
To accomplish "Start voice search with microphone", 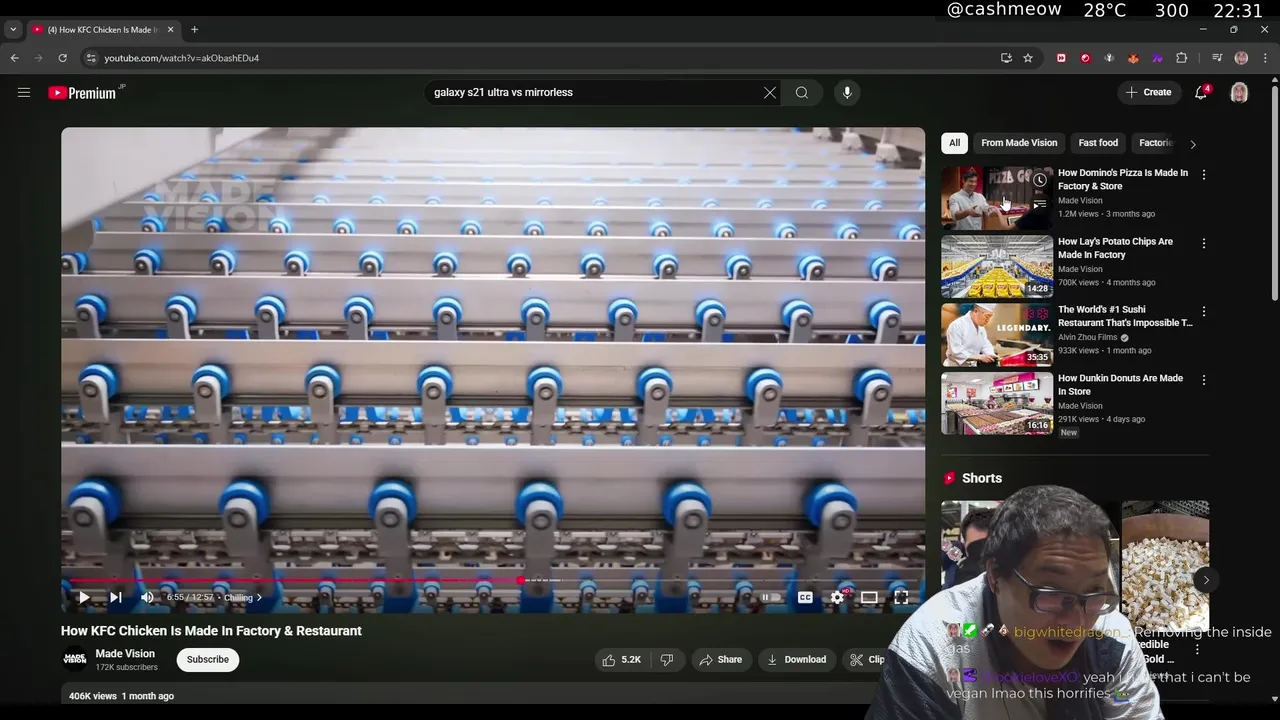I will point(847,92).
